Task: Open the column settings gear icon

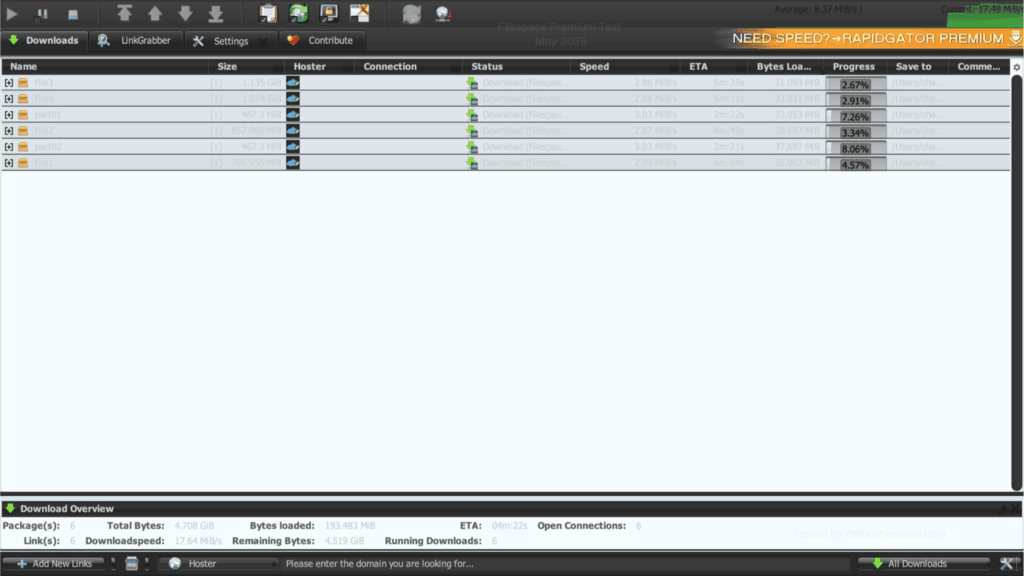Action: (1016, 67)
